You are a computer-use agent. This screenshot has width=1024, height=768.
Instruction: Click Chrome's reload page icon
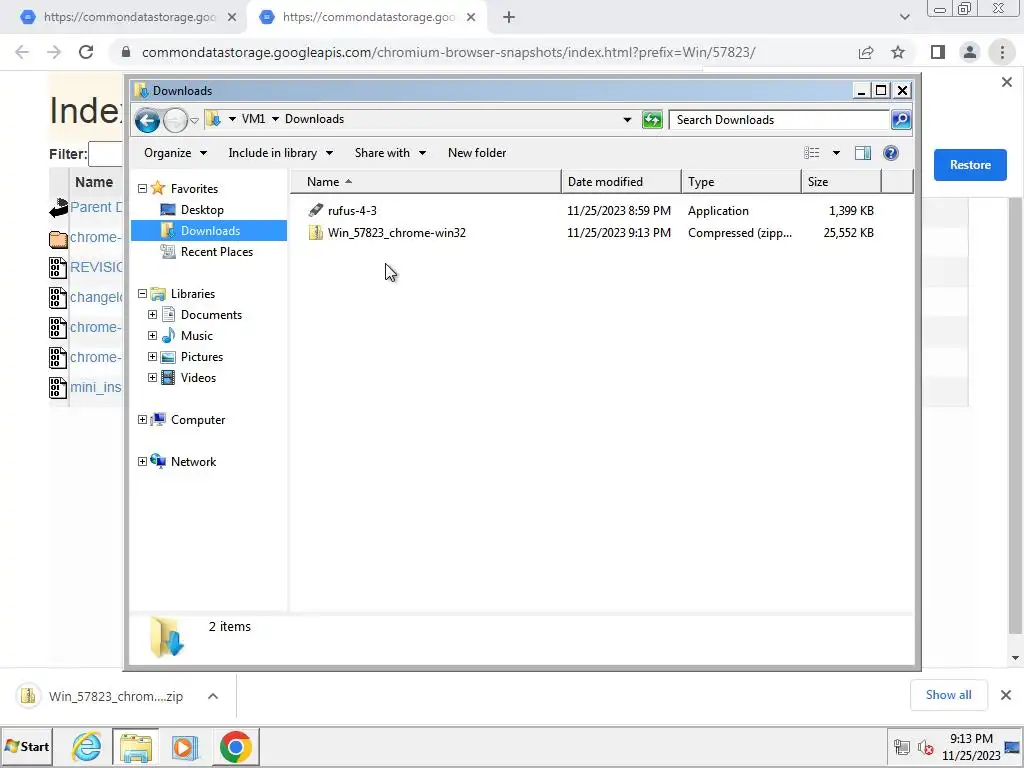[86, 52]
